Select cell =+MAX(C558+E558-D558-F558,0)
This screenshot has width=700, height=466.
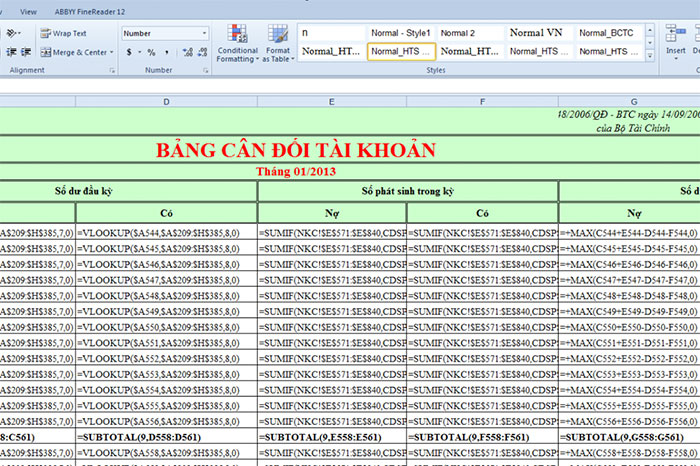(629, 453)
